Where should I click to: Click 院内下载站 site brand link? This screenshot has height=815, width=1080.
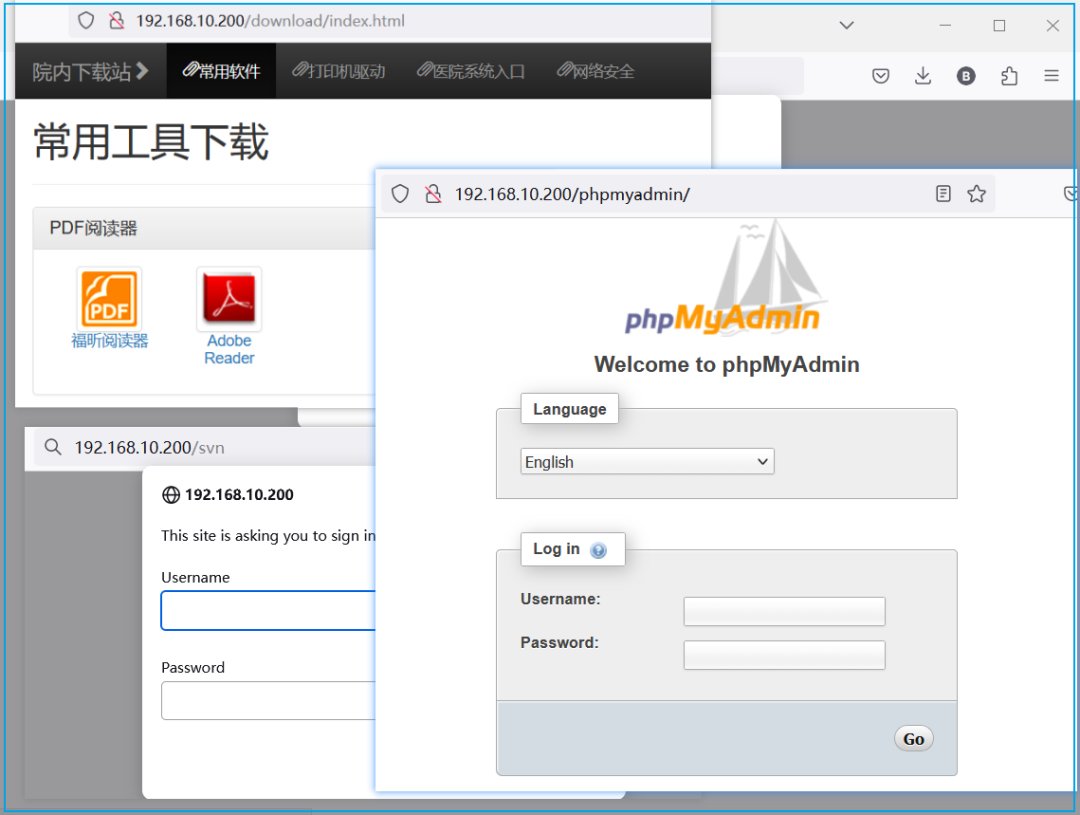(x=90, y=71)
